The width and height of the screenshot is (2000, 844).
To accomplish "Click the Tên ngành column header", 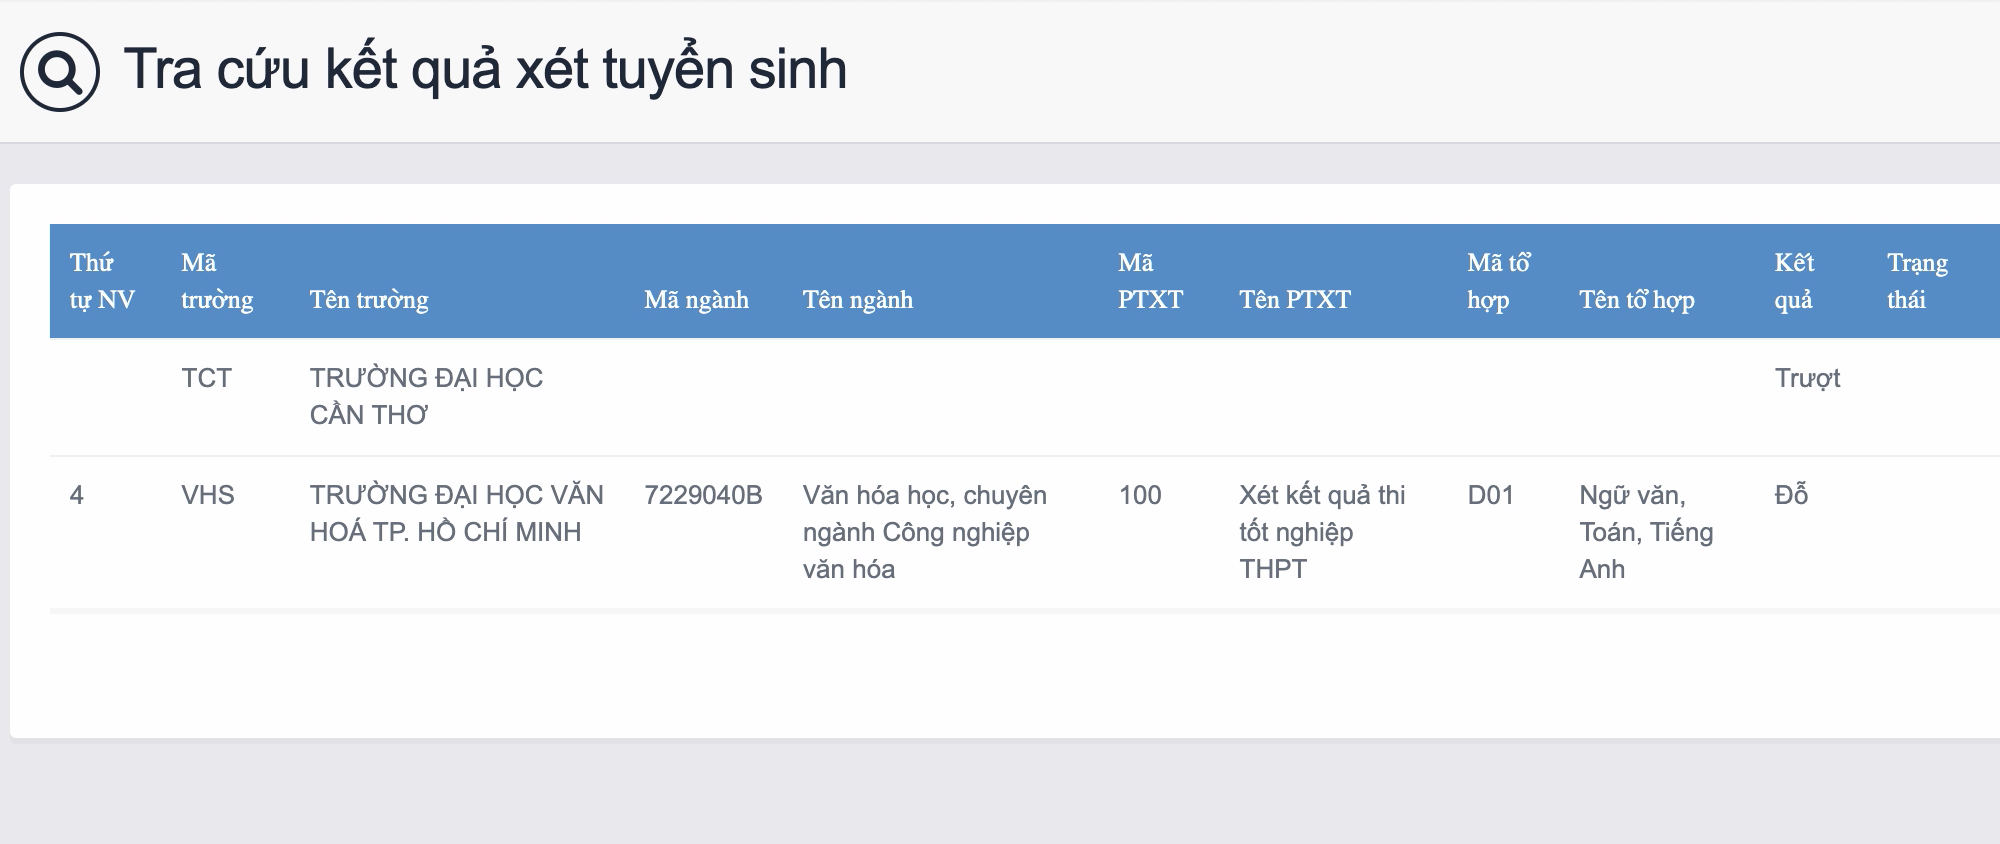I will pyautogui.click(x=857, y=299).
